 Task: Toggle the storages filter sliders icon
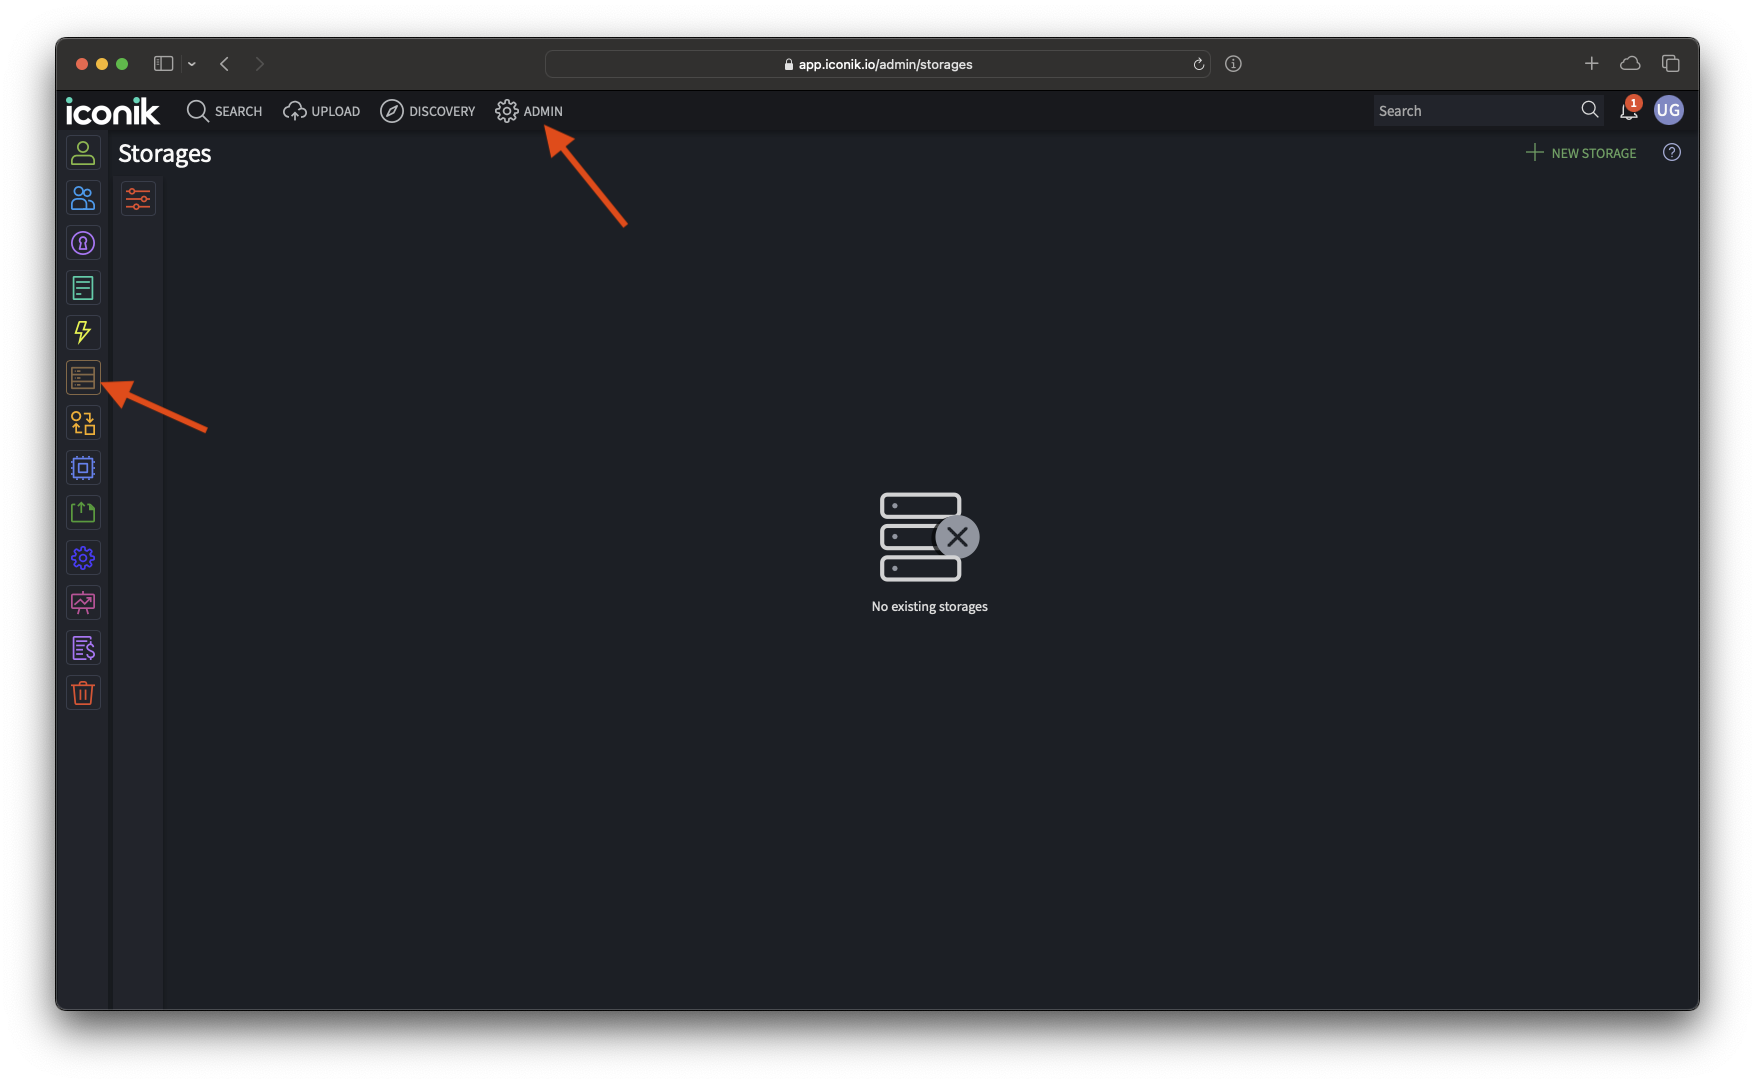[138, 199]
